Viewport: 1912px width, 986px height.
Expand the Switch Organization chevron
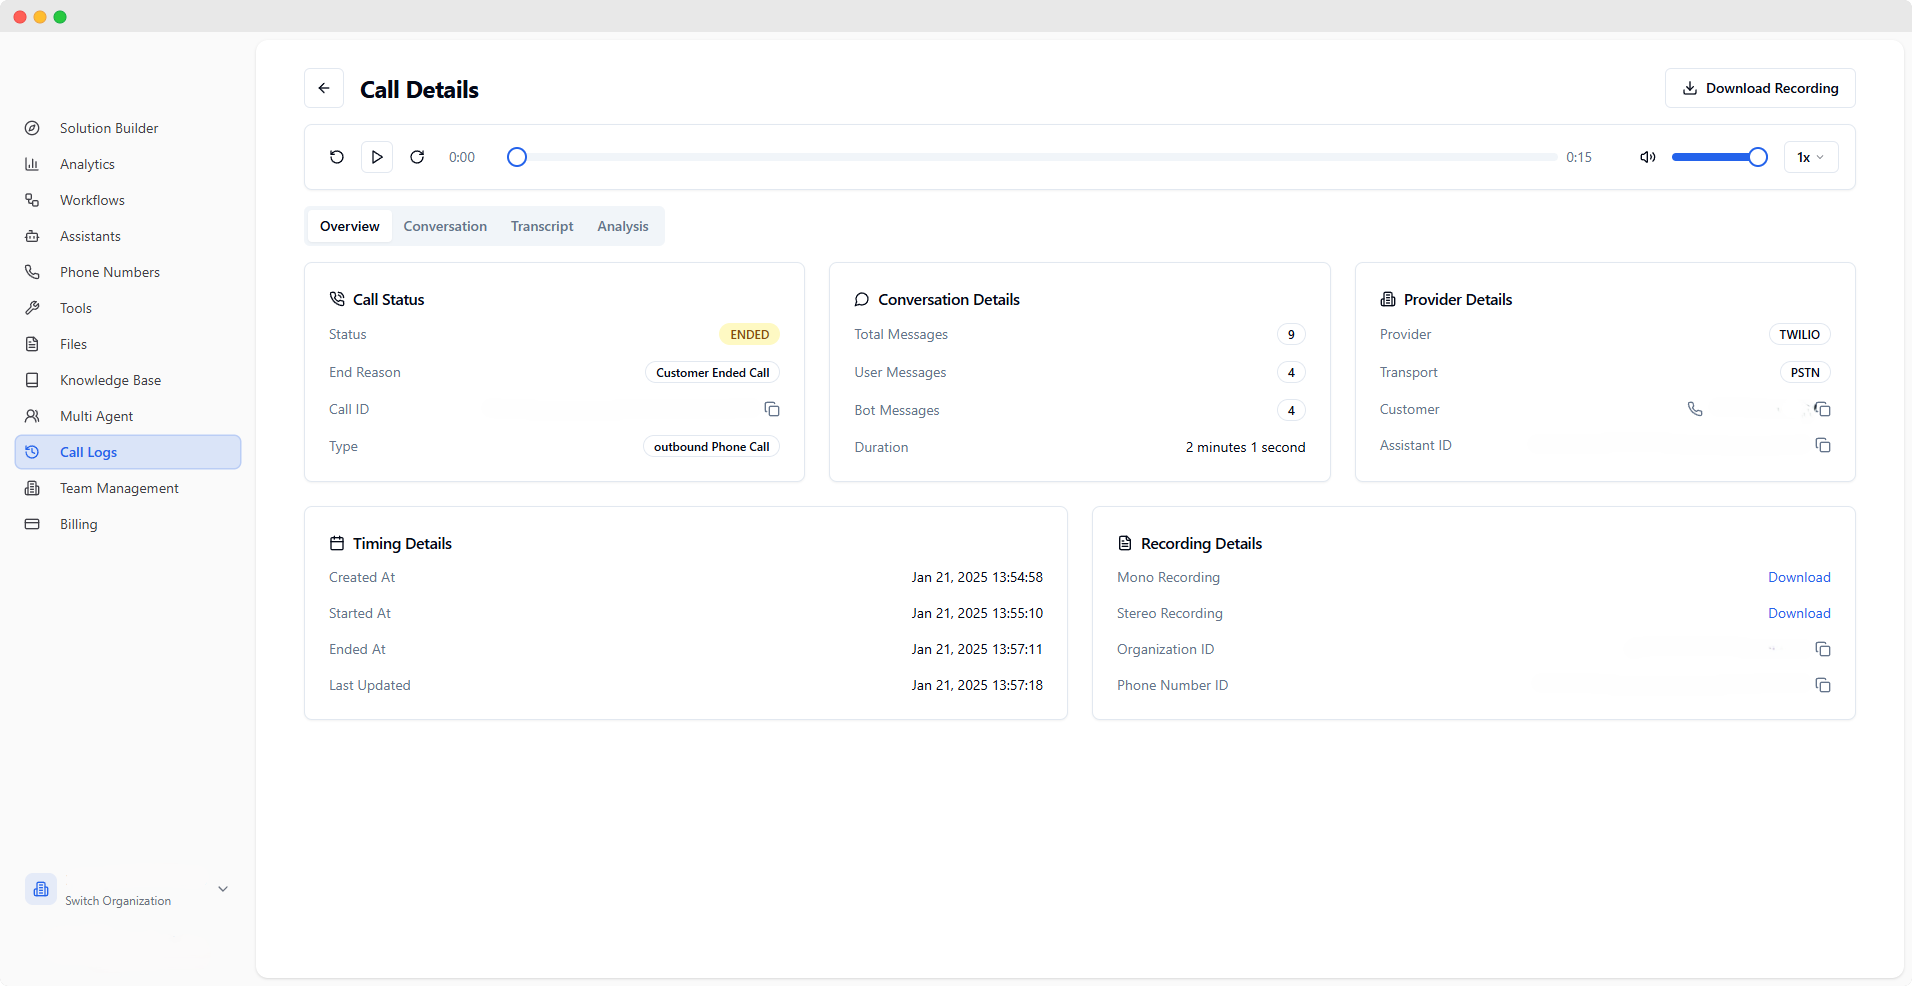(x=223, y=889)
